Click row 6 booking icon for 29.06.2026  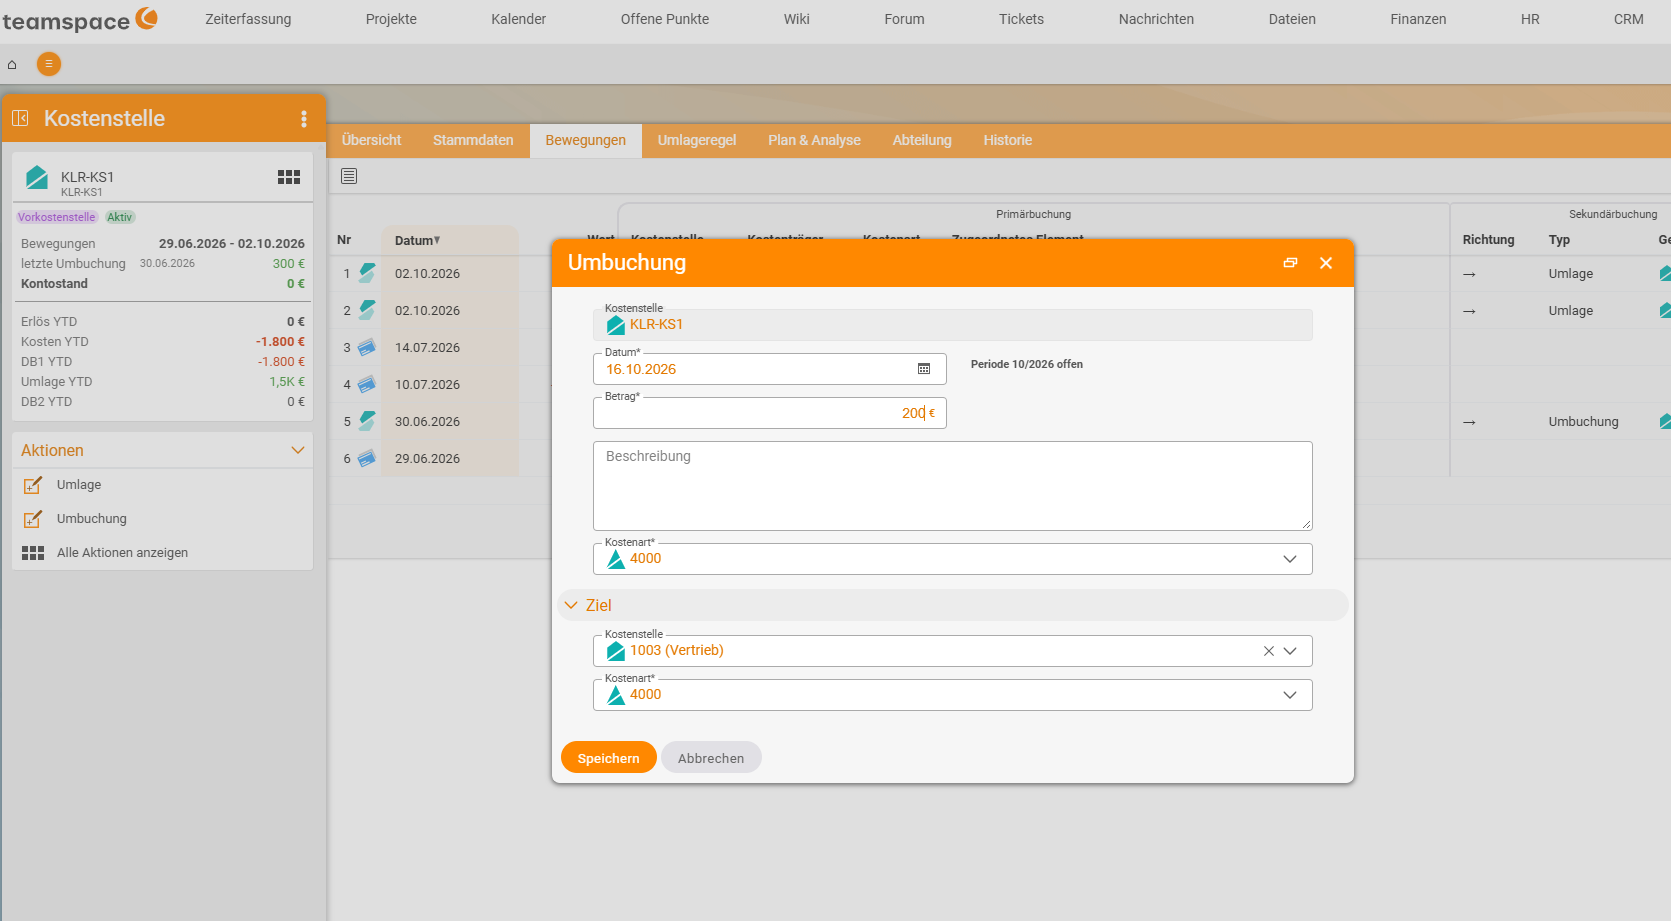(367, 458)
